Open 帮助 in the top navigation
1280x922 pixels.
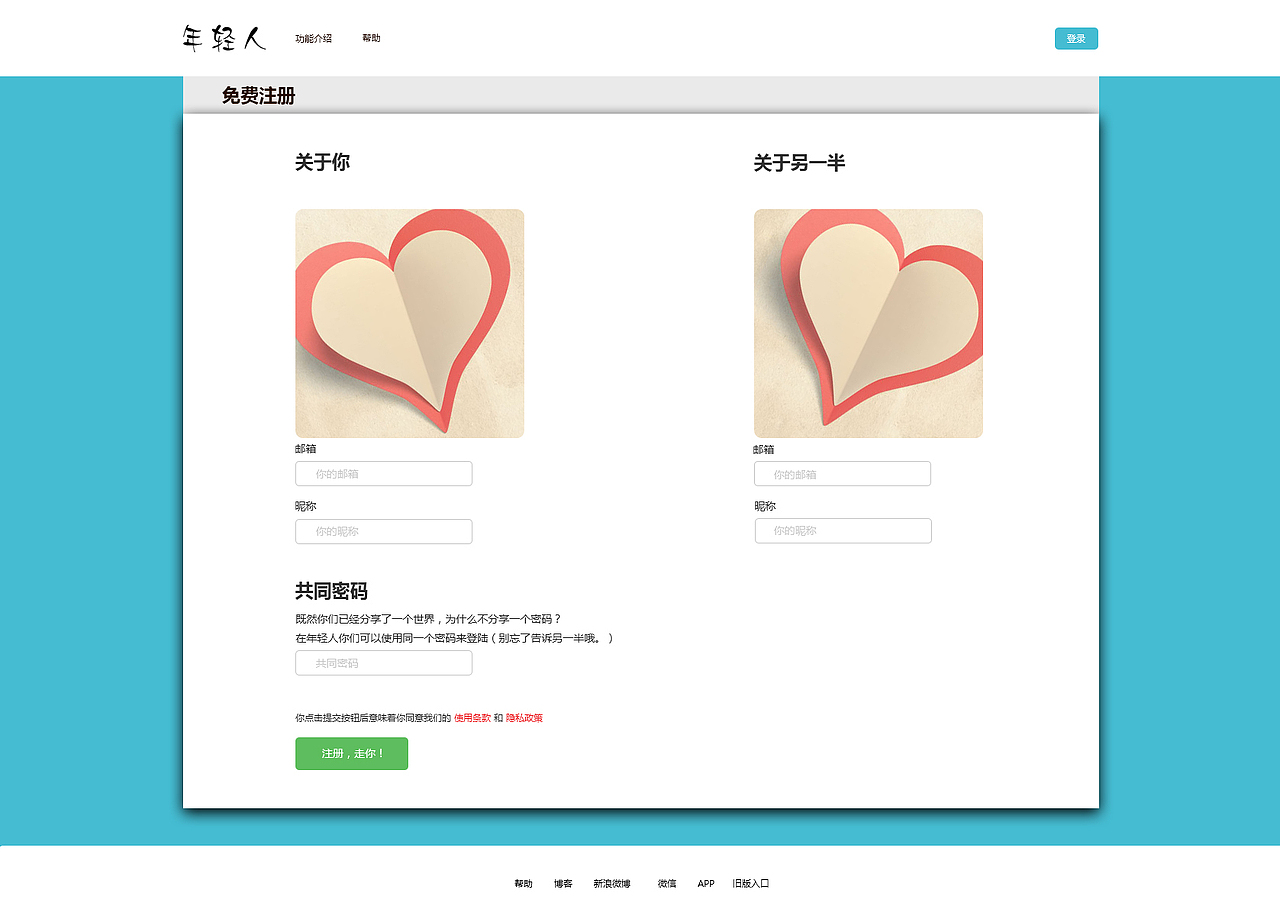pyautogui.click(x=371, y=38)
